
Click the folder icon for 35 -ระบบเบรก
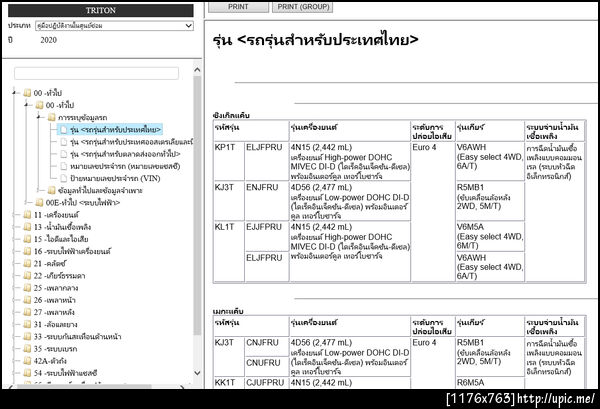27,349
